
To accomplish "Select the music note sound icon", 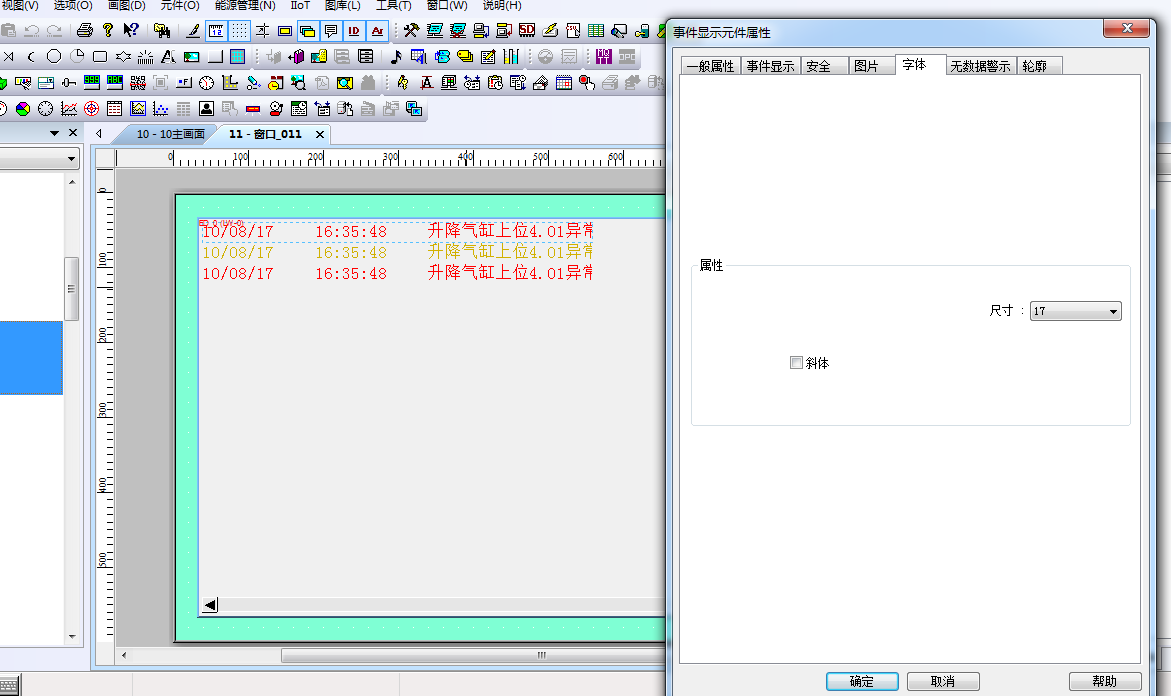I will tap(396, 56).
